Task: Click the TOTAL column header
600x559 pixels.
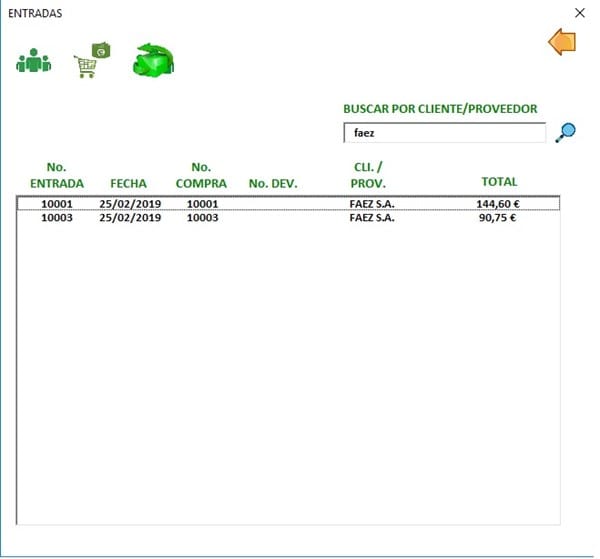Action: [499, 181]
